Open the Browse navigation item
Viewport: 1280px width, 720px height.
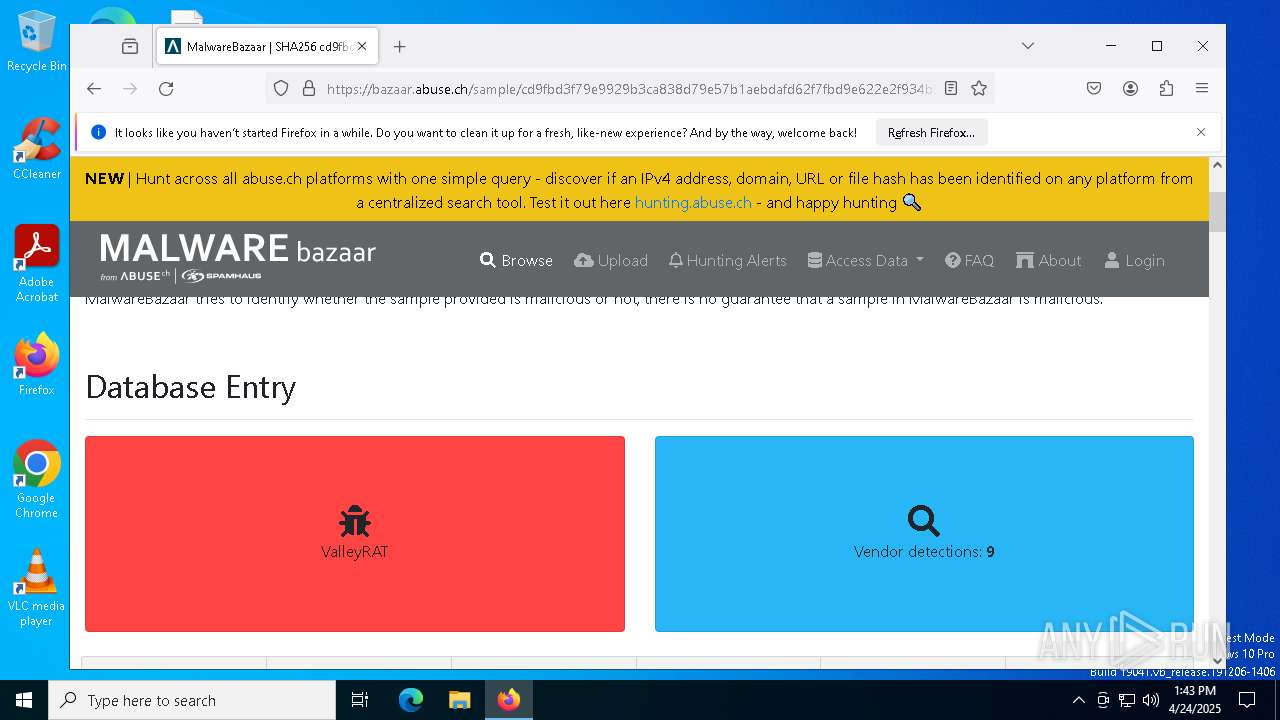516,260
